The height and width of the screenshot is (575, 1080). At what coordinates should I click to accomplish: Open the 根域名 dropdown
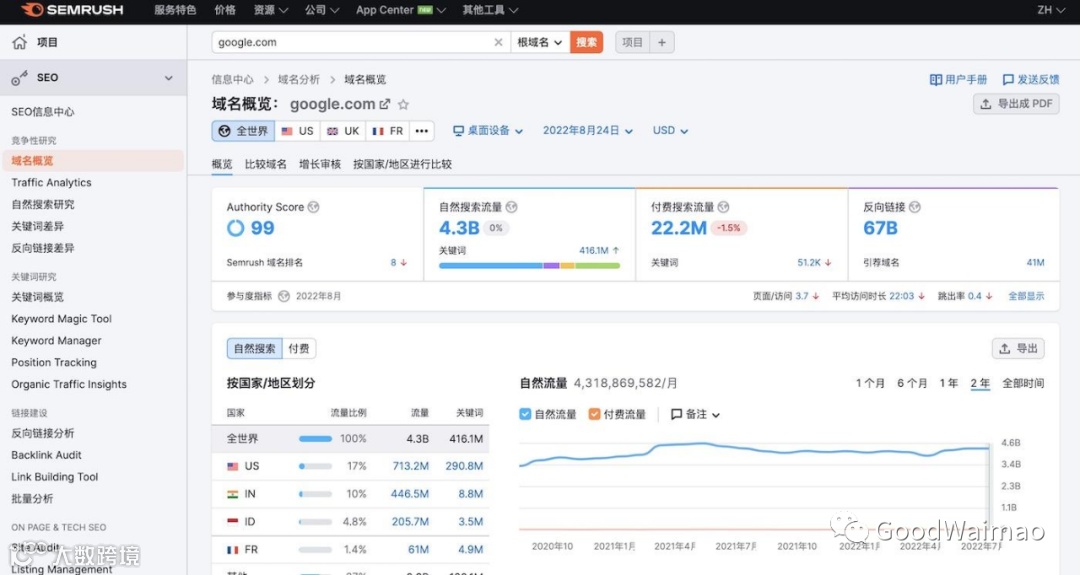[539, 42]
